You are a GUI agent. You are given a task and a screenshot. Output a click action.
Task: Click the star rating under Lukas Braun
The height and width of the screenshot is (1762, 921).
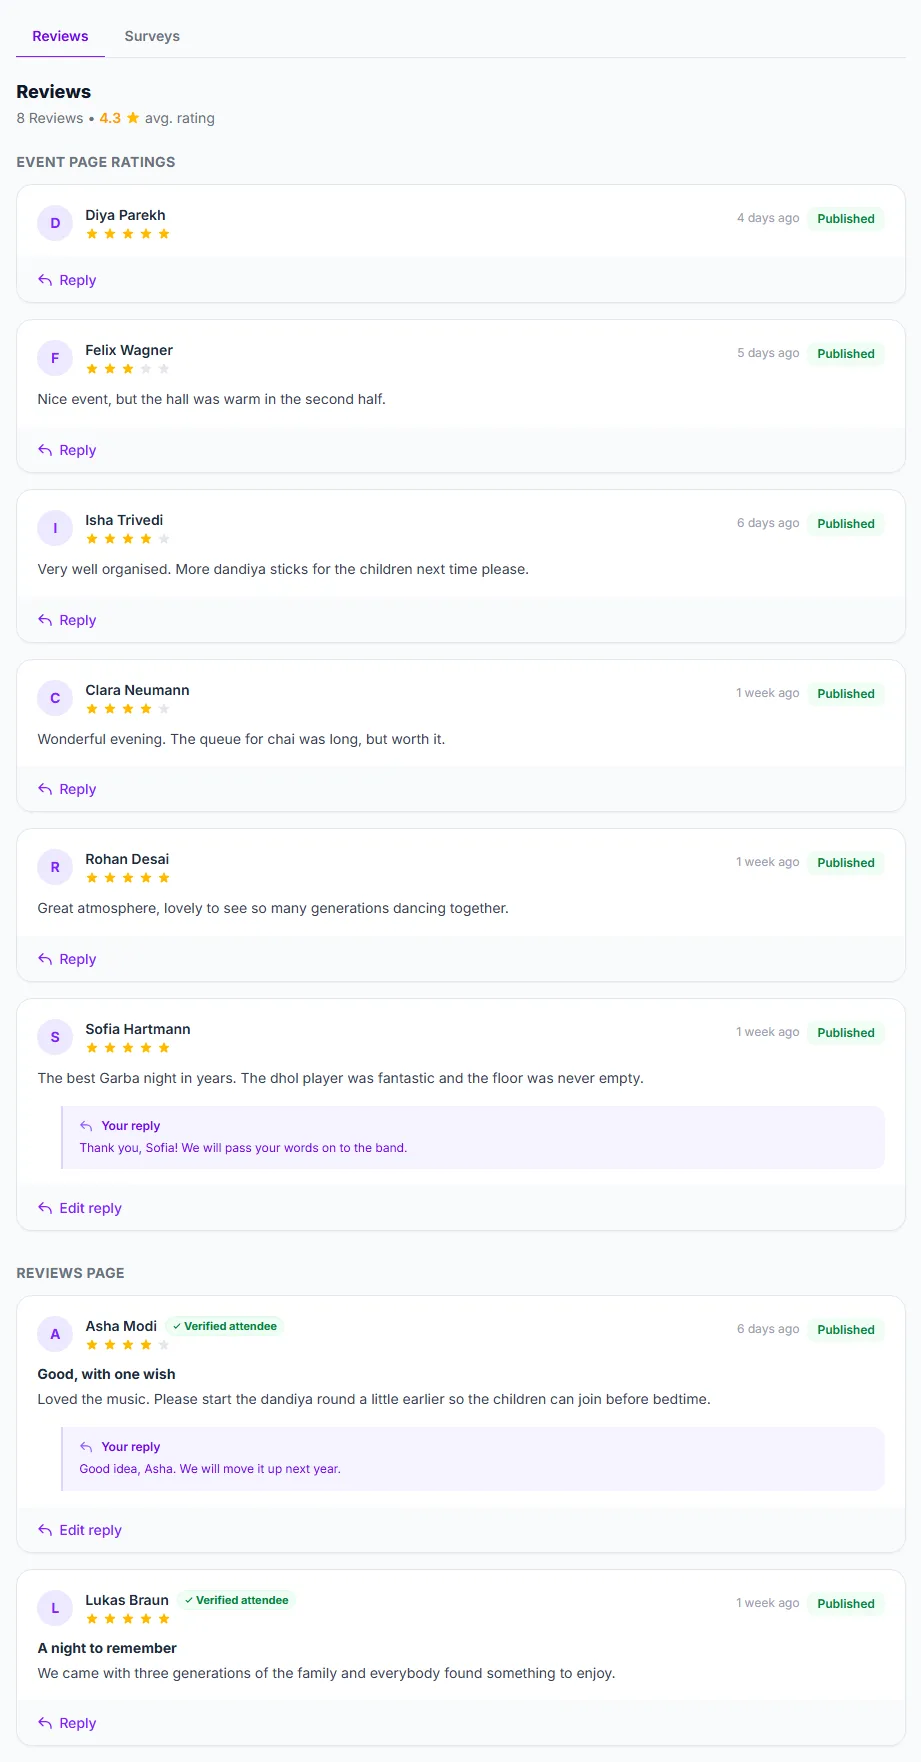pyautogui.click(x=128, y=1619)
